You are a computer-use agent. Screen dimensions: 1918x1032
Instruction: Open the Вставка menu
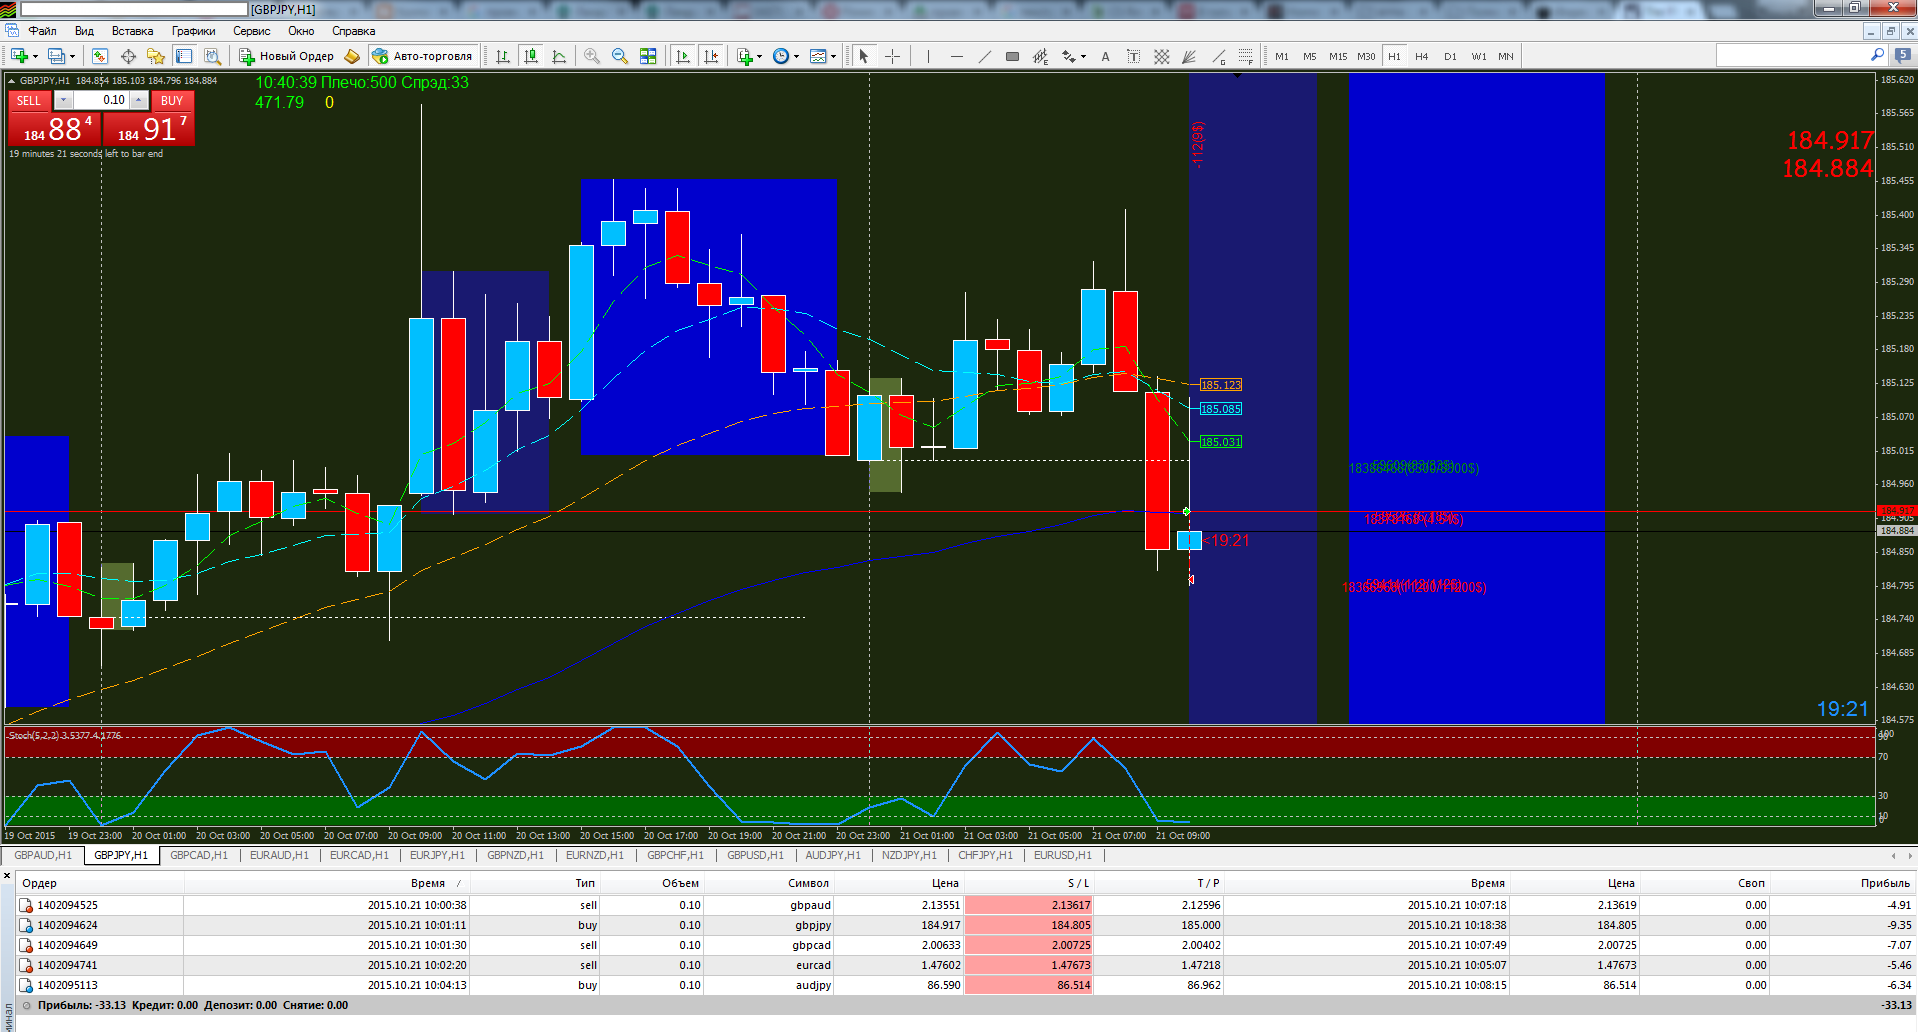[x=132, y=31]
